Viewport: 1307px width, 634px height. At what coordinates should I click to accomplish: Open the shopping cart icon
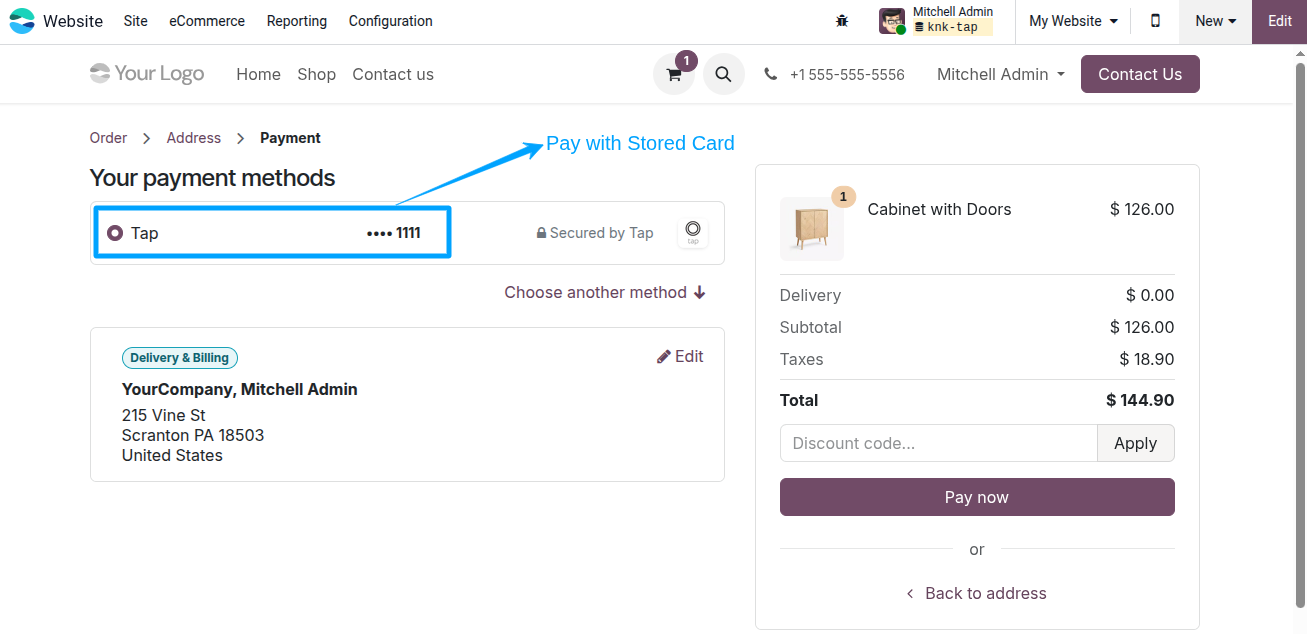pos(673,74)
